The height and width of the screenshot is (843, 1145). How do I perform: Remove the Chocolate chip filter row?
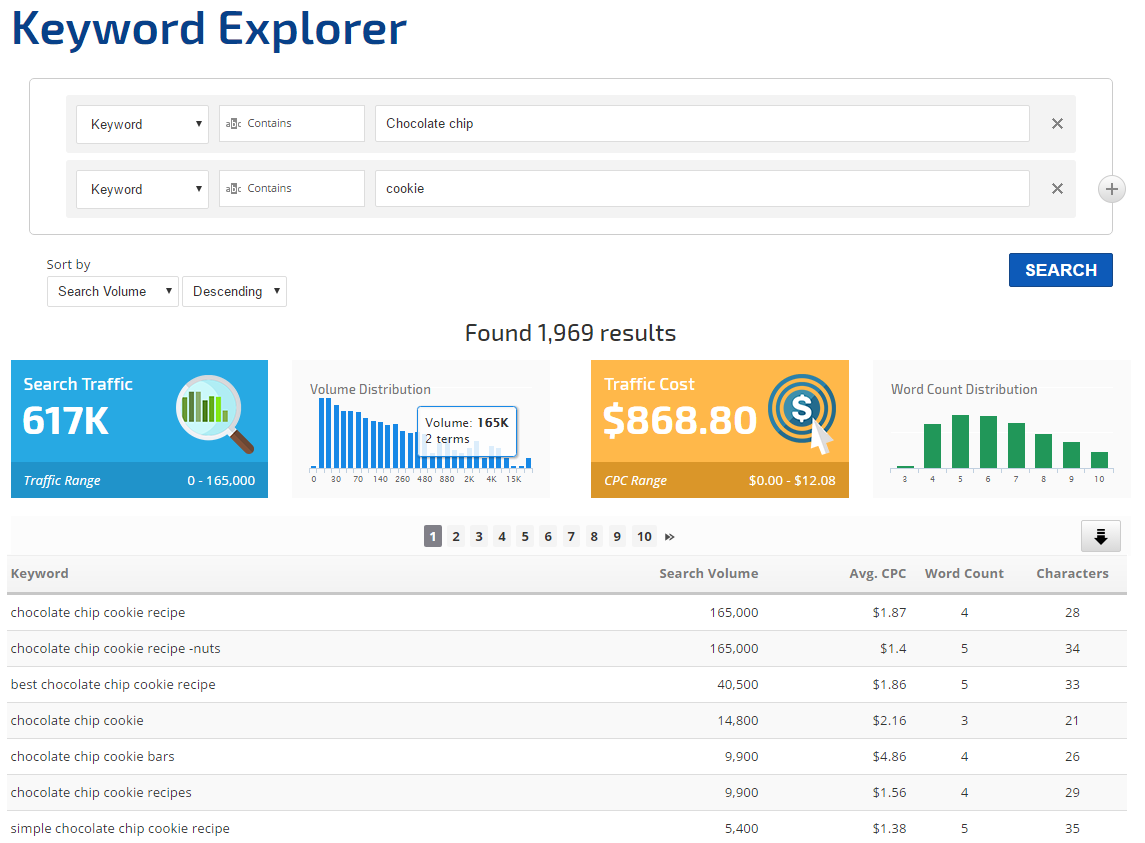[x=1057, y=124]
